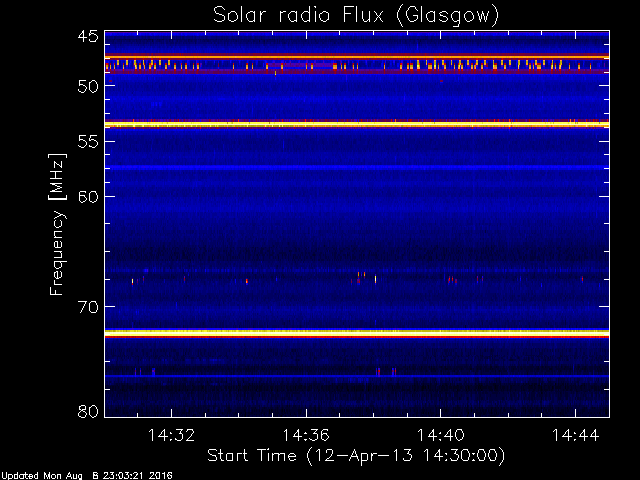Click the 14:40 time axis label
The width and height of the screenshot is (640, 480).
(x=441, y=435)
